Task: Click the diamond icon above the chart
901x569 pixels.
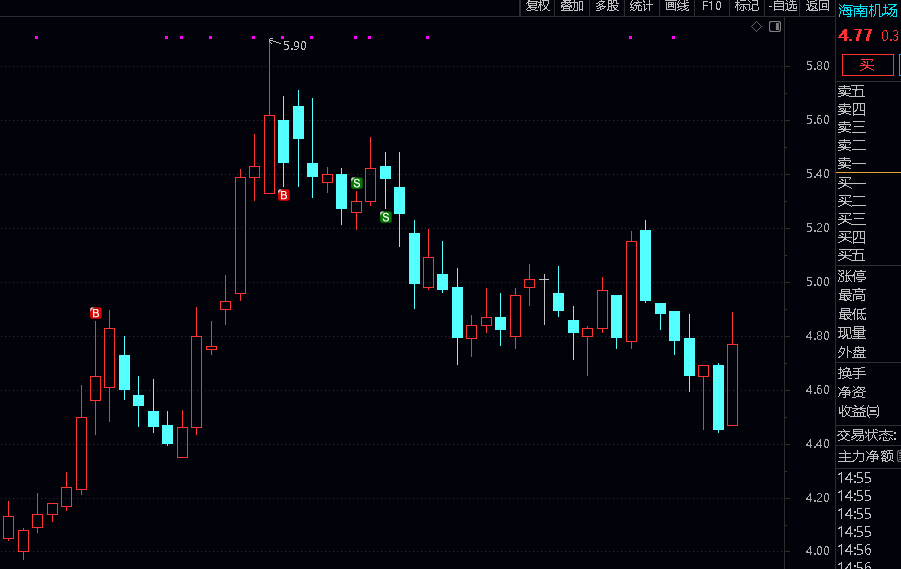Action: [756, 26]
